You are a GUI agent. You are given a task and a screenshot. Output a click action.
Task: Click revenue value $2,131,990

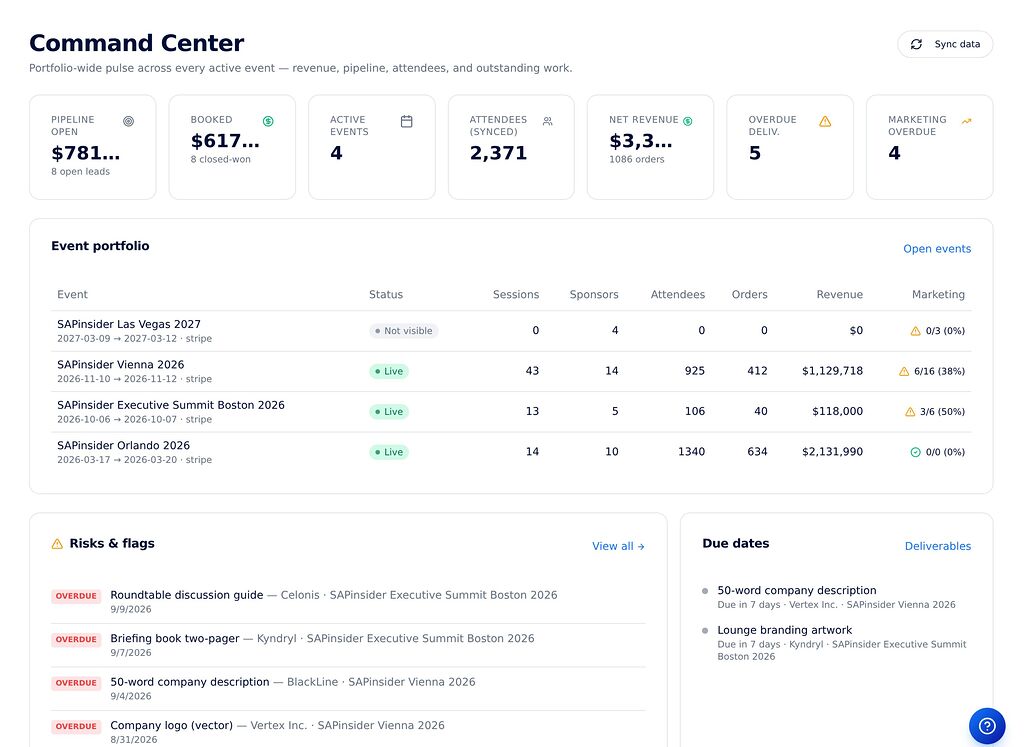click(x=832, y=452)
